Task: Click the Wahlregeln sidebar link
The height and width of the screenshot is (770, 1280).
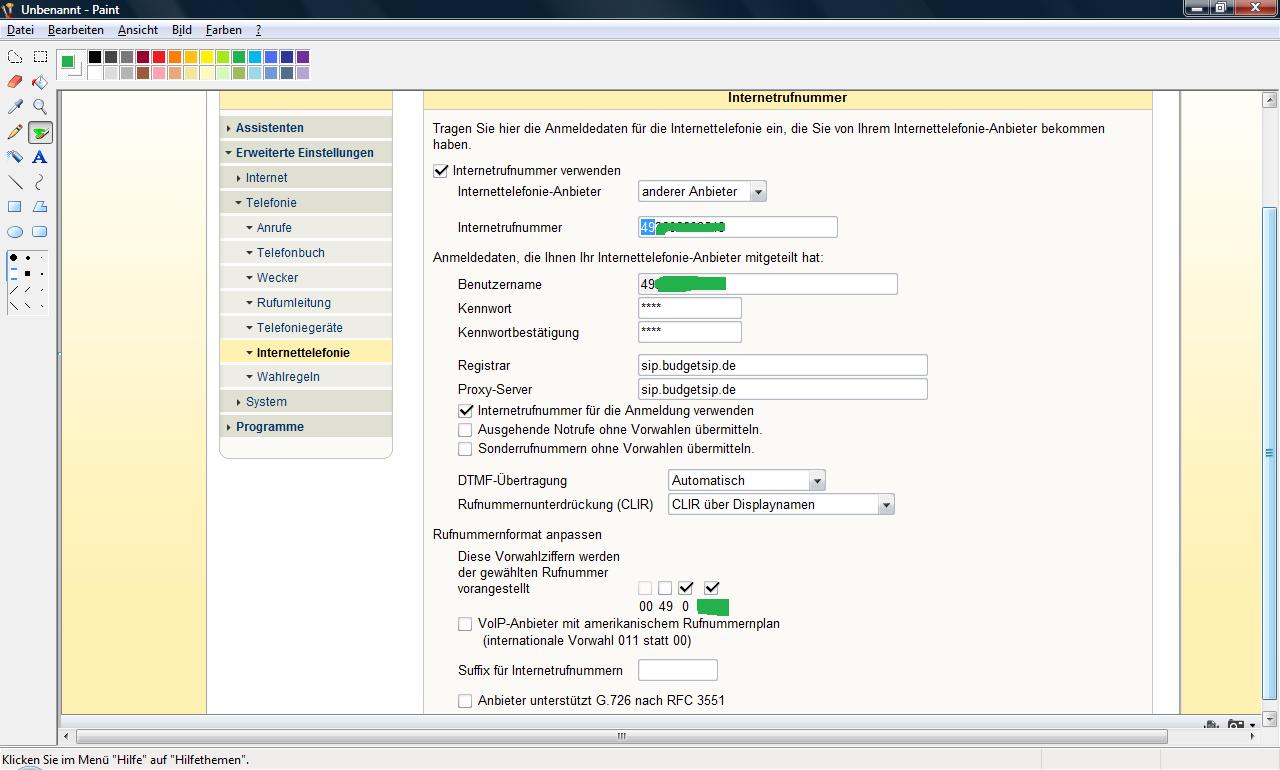Action: 288,377
